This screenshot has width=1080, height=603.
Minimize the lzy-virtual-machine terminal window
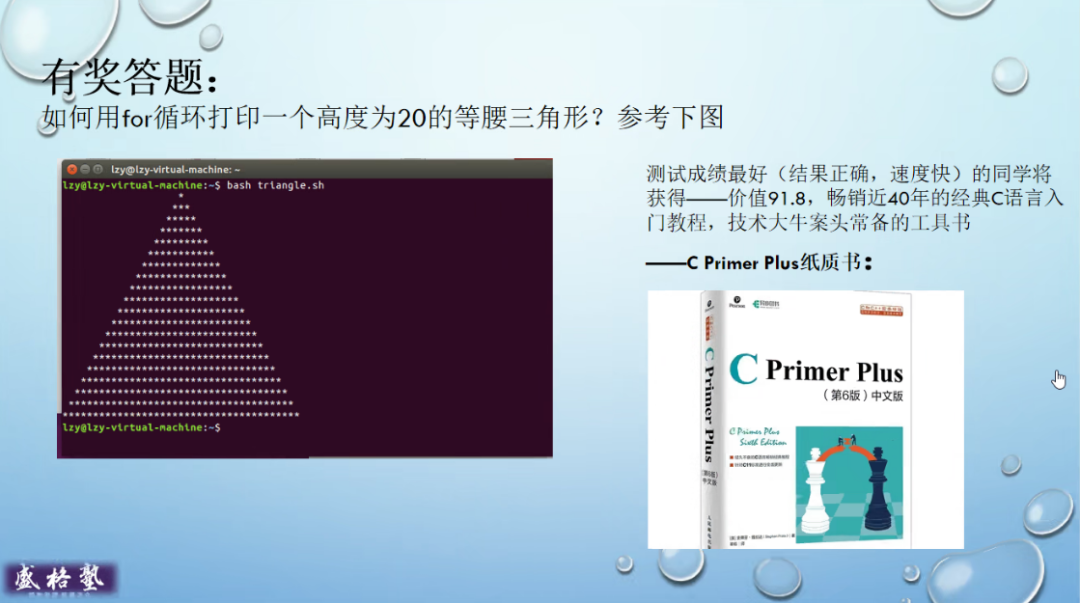click(x=85, y=169)
